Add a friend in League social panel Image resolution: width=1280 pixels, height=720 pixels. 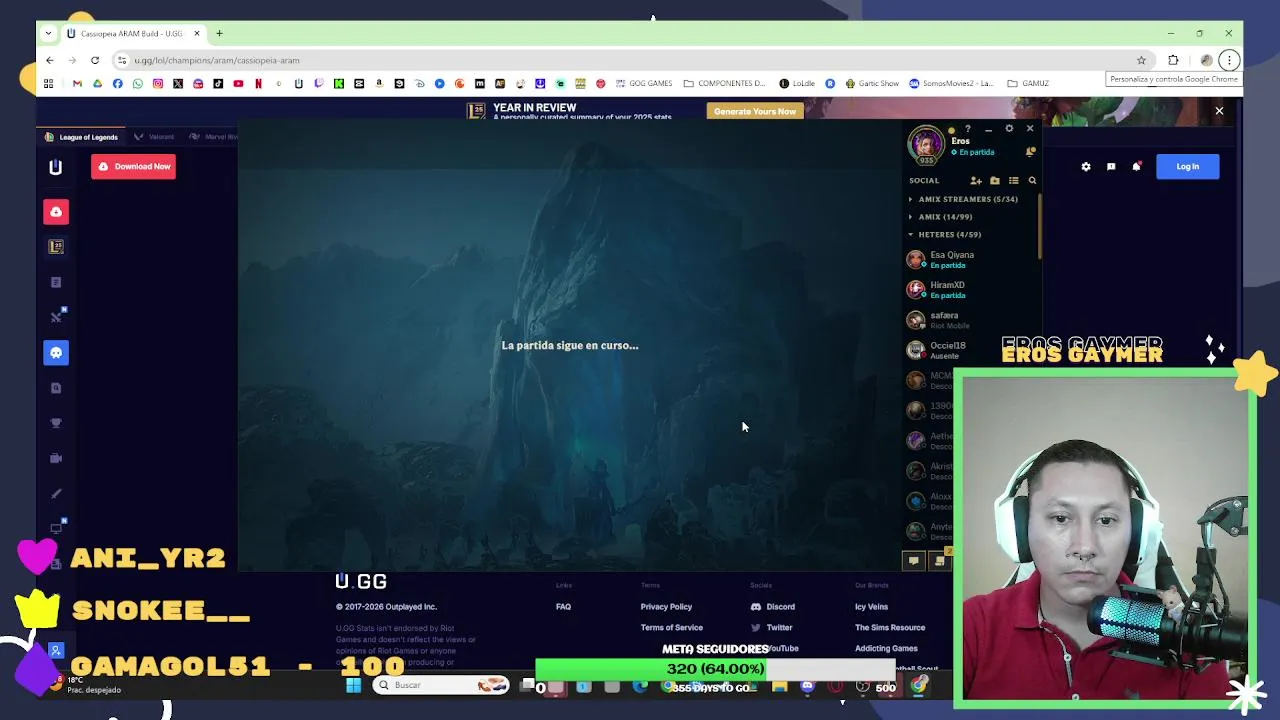976,181
